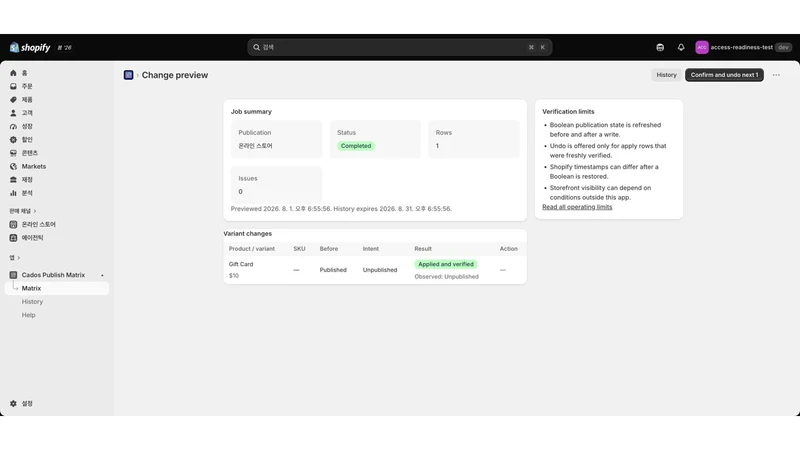Screen dimensions: 800x450
Task: Expand the Sales channels (판매 채널) section
Action: pos(23,211)
